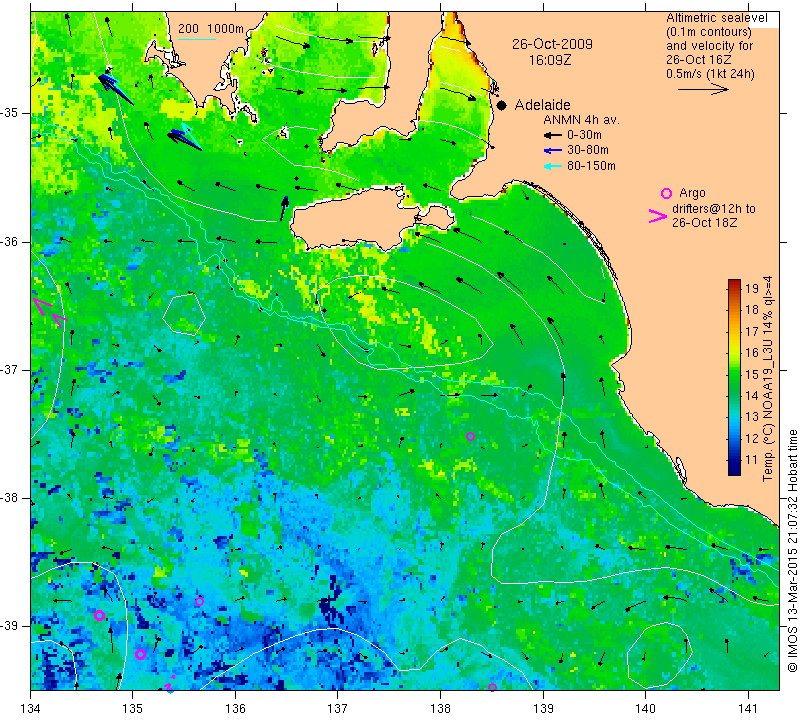800x720 pixels.
Task: Click the 'Altimetric sealevel' caption
Action: point(716,18)
